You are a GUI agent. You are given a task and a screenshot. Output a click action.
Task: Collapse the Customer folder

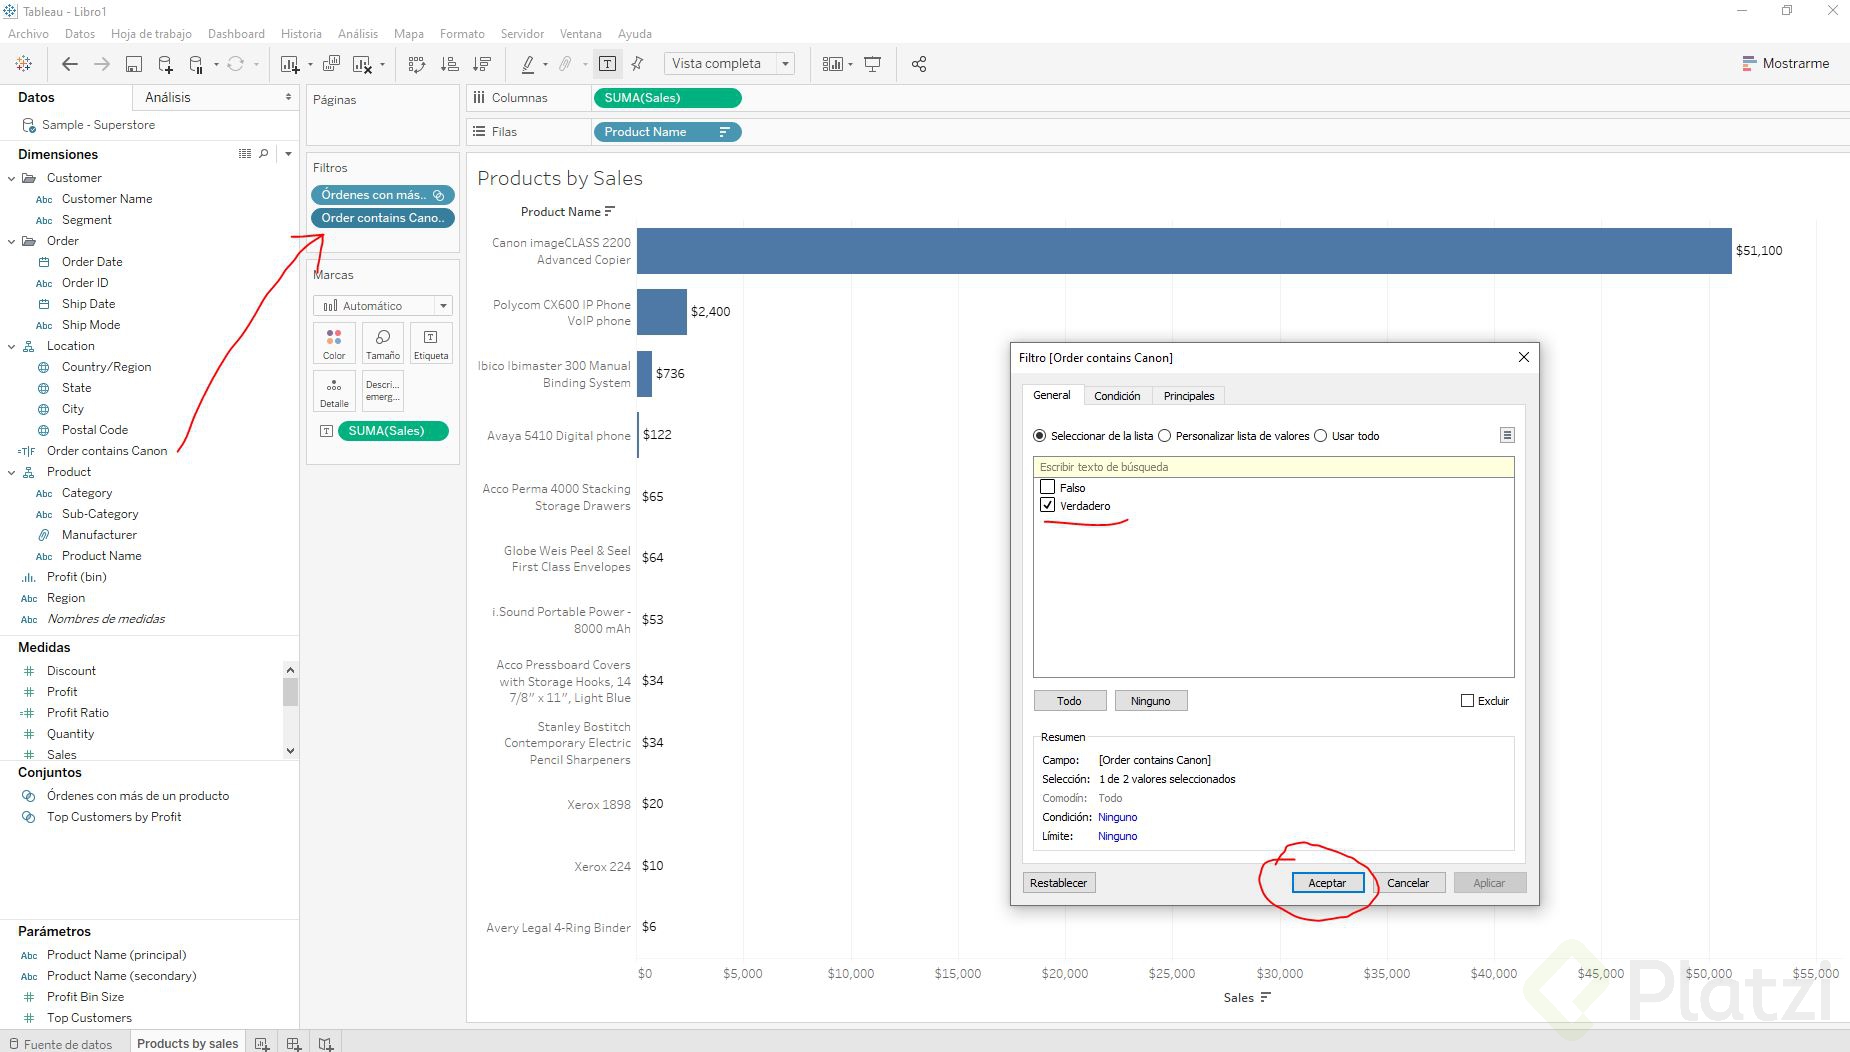11,178
